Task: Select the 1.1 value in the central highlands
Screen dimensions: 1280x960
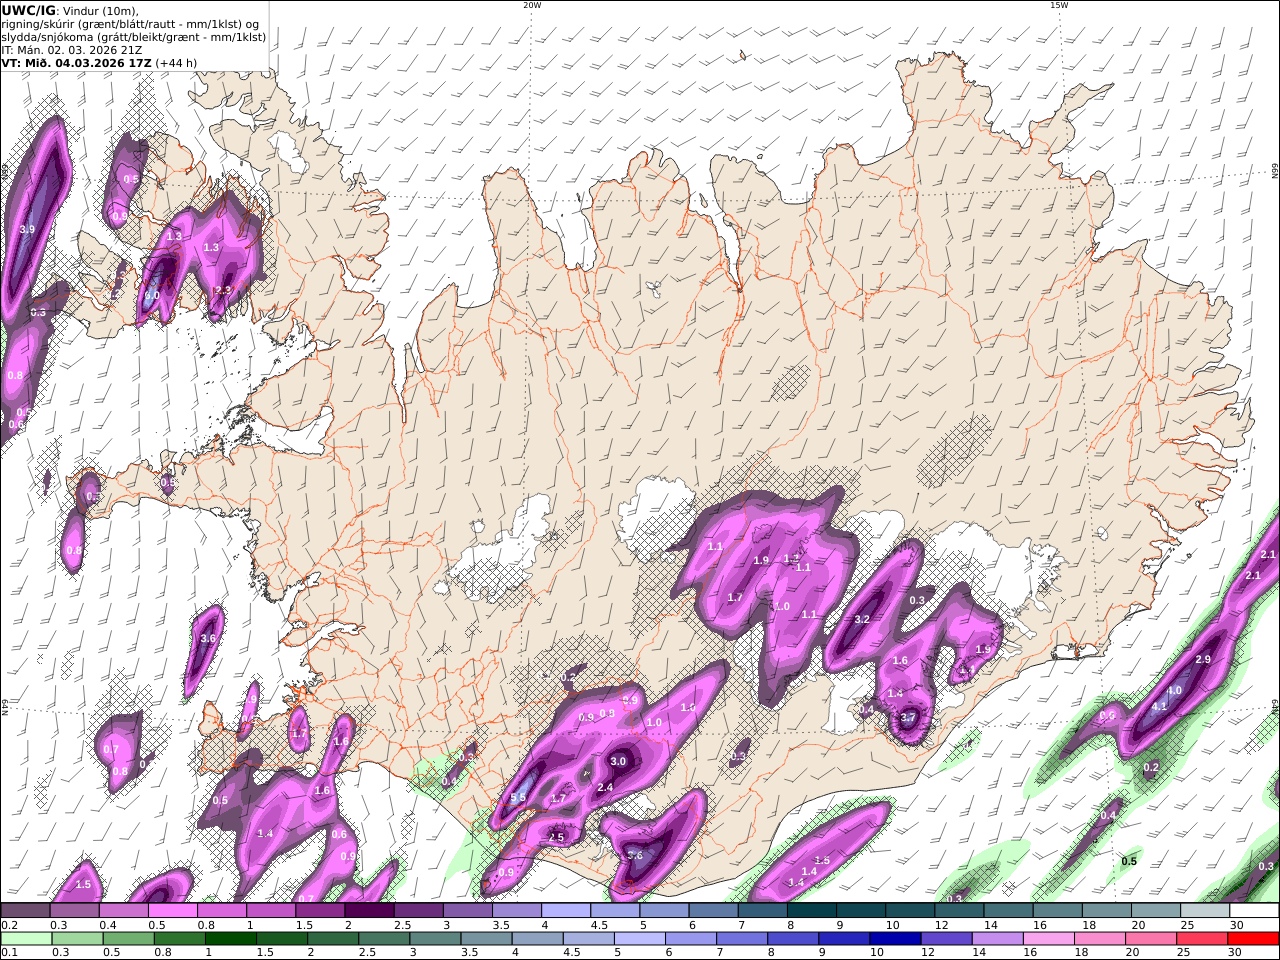Action: pyautogui.click(x=715, y=547)
